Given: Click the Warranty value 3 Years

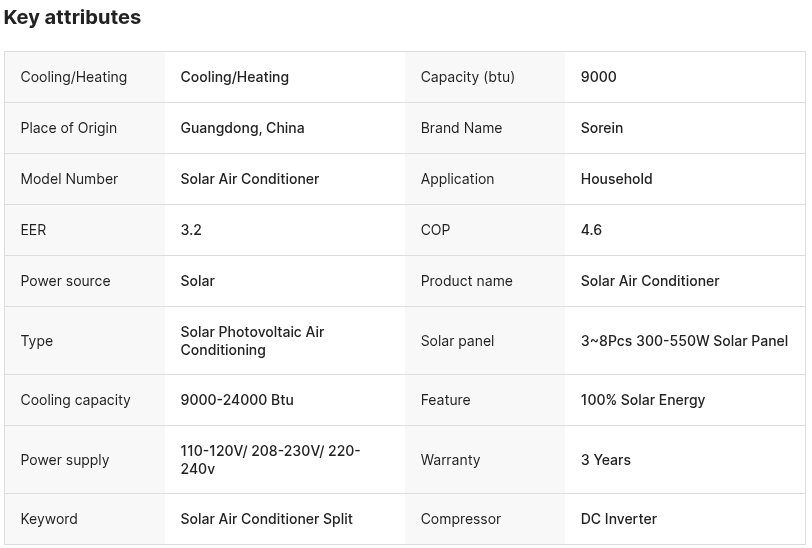Looking at the screenshot, I should point(605,460).
